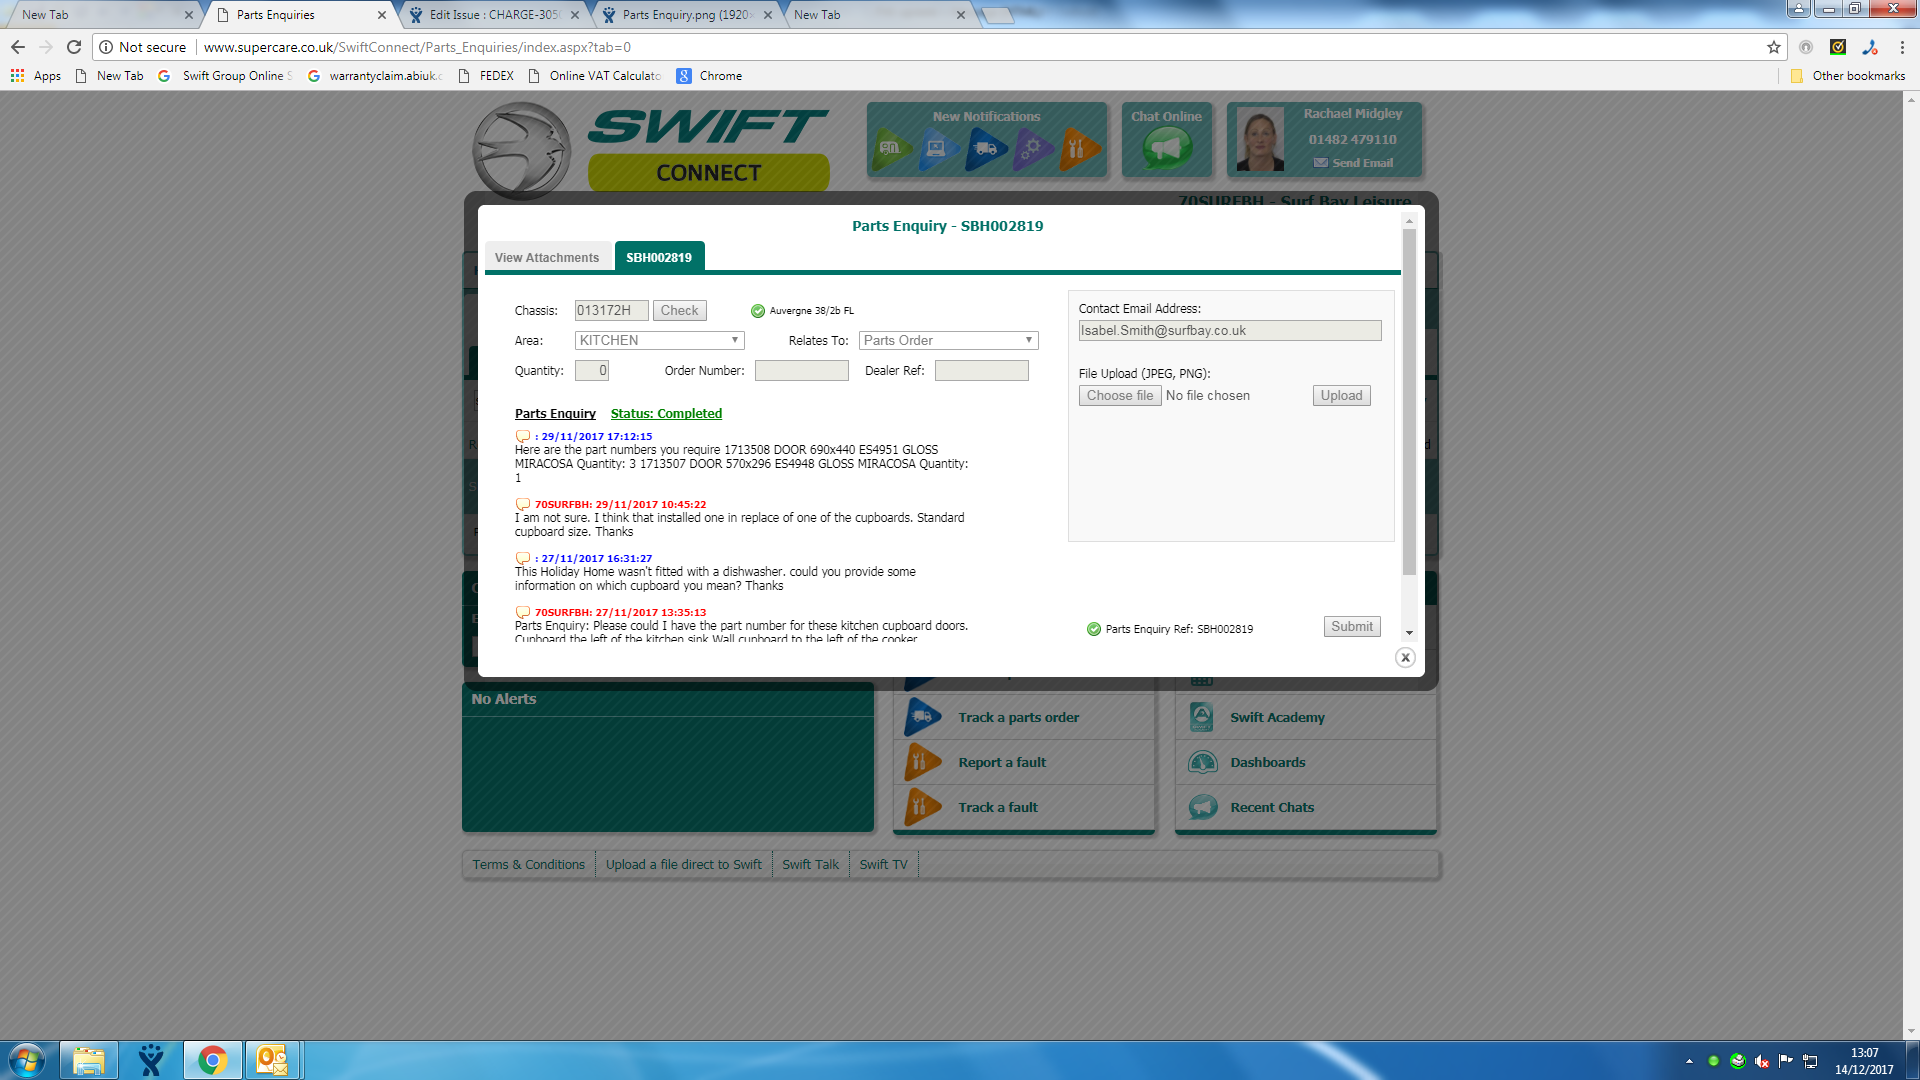Click the green caravan notification icon

point(891,149)
